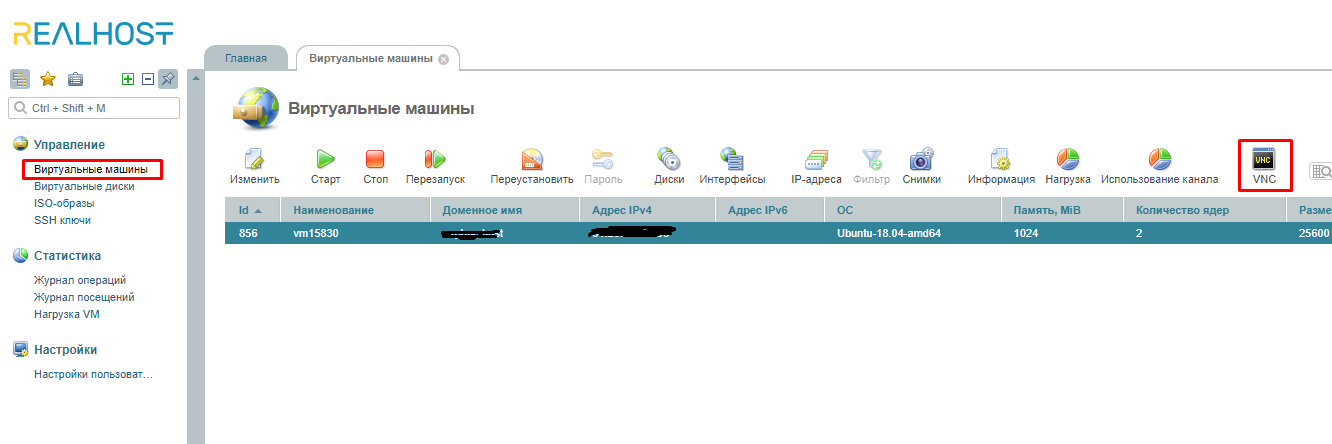The height and width of the screenshot is (444, 1332).
Task: Click the Пароль key icon
Action: click(x=602, y=159)
